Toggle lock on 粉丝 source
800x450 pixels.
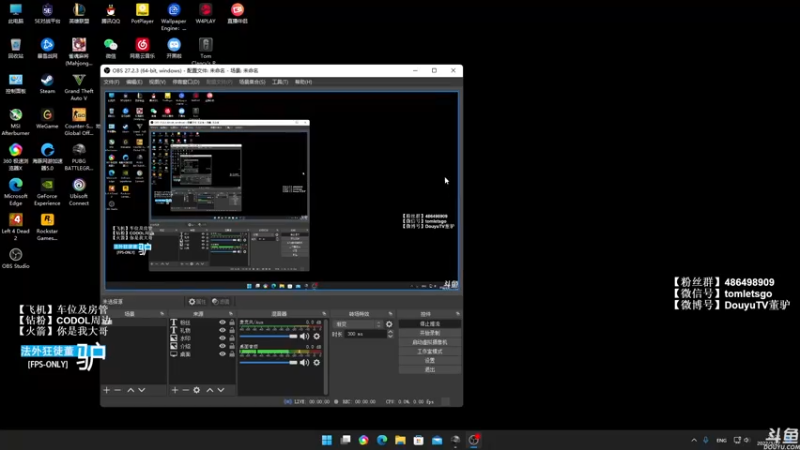[x=232, y=322]
